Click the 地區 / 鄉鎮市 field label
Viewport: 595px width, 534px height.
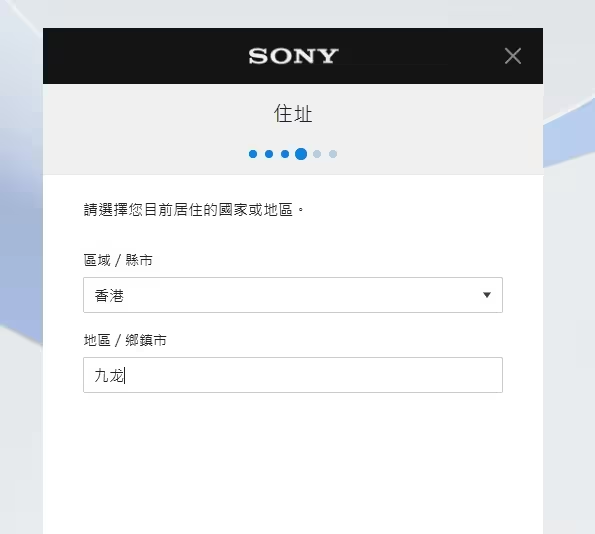[x=125, y=340]
